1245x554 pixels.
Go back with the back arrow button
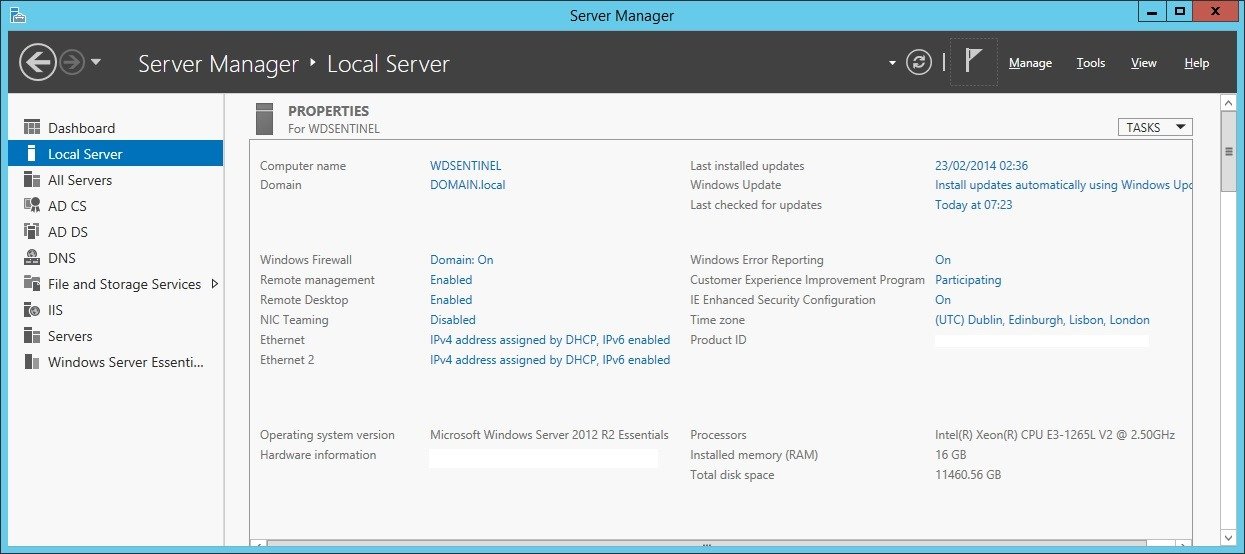[x=37, y=63]
